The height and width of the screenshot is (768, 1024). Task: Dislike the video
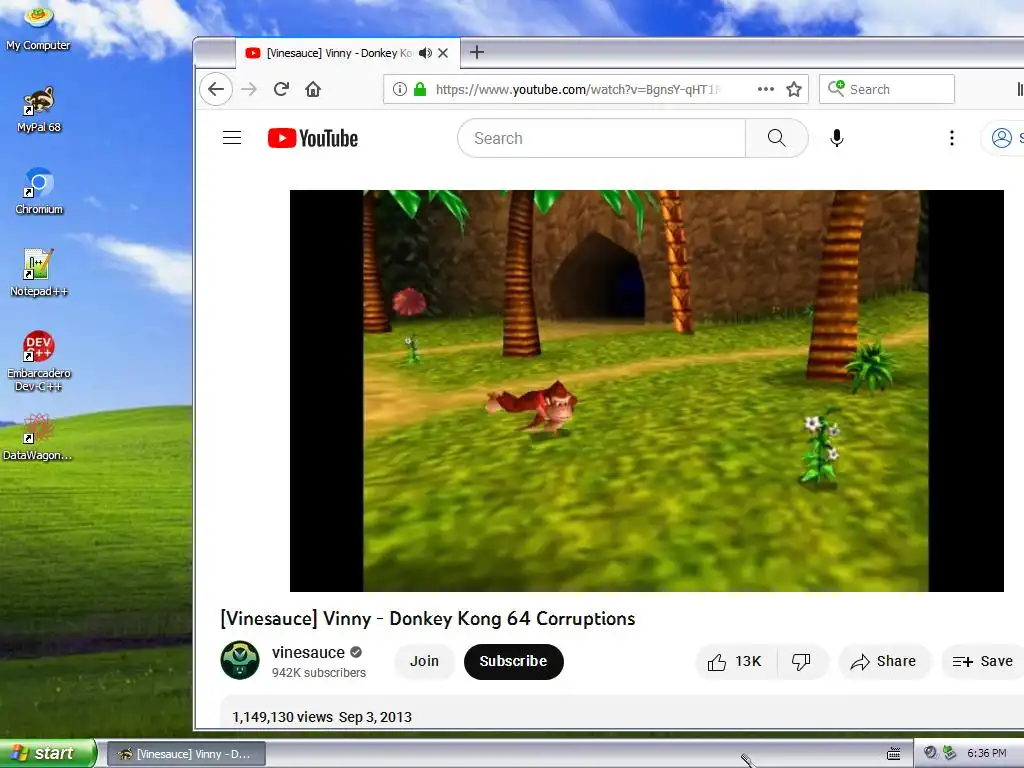pyautogui.click(x=801, y=662)
